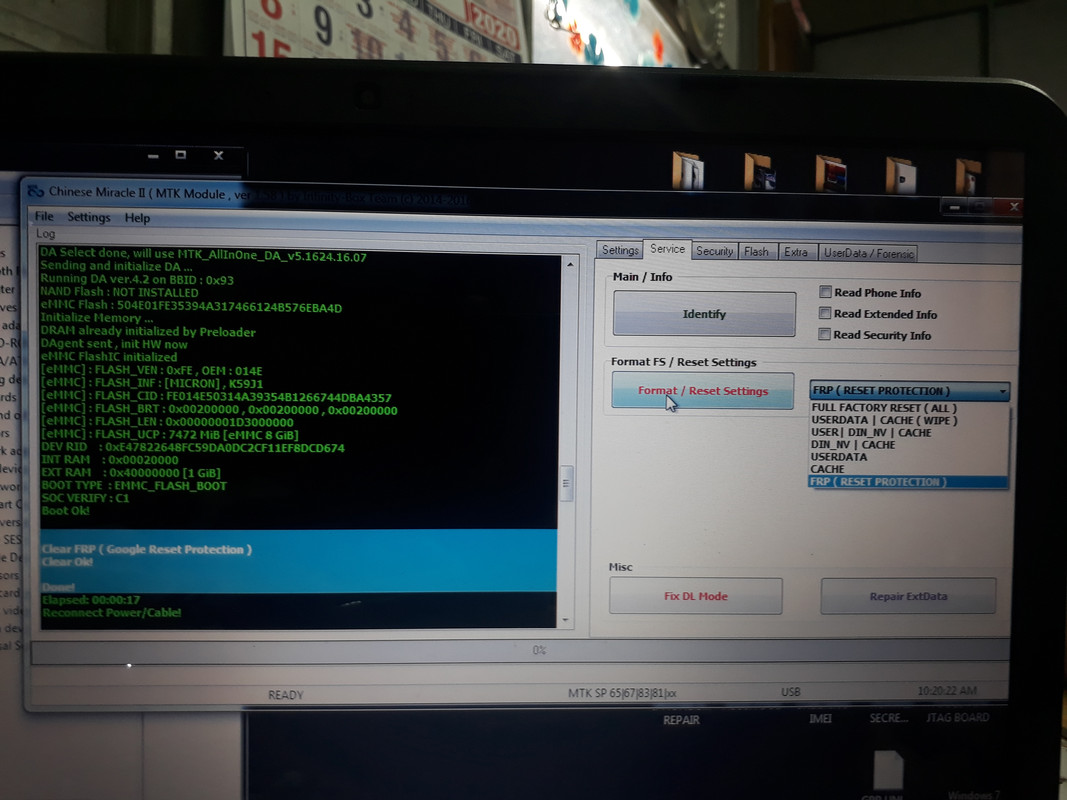Click 'Reconnect Power/Cable!' log line
1067x800 pixels.
click(111, 612)
